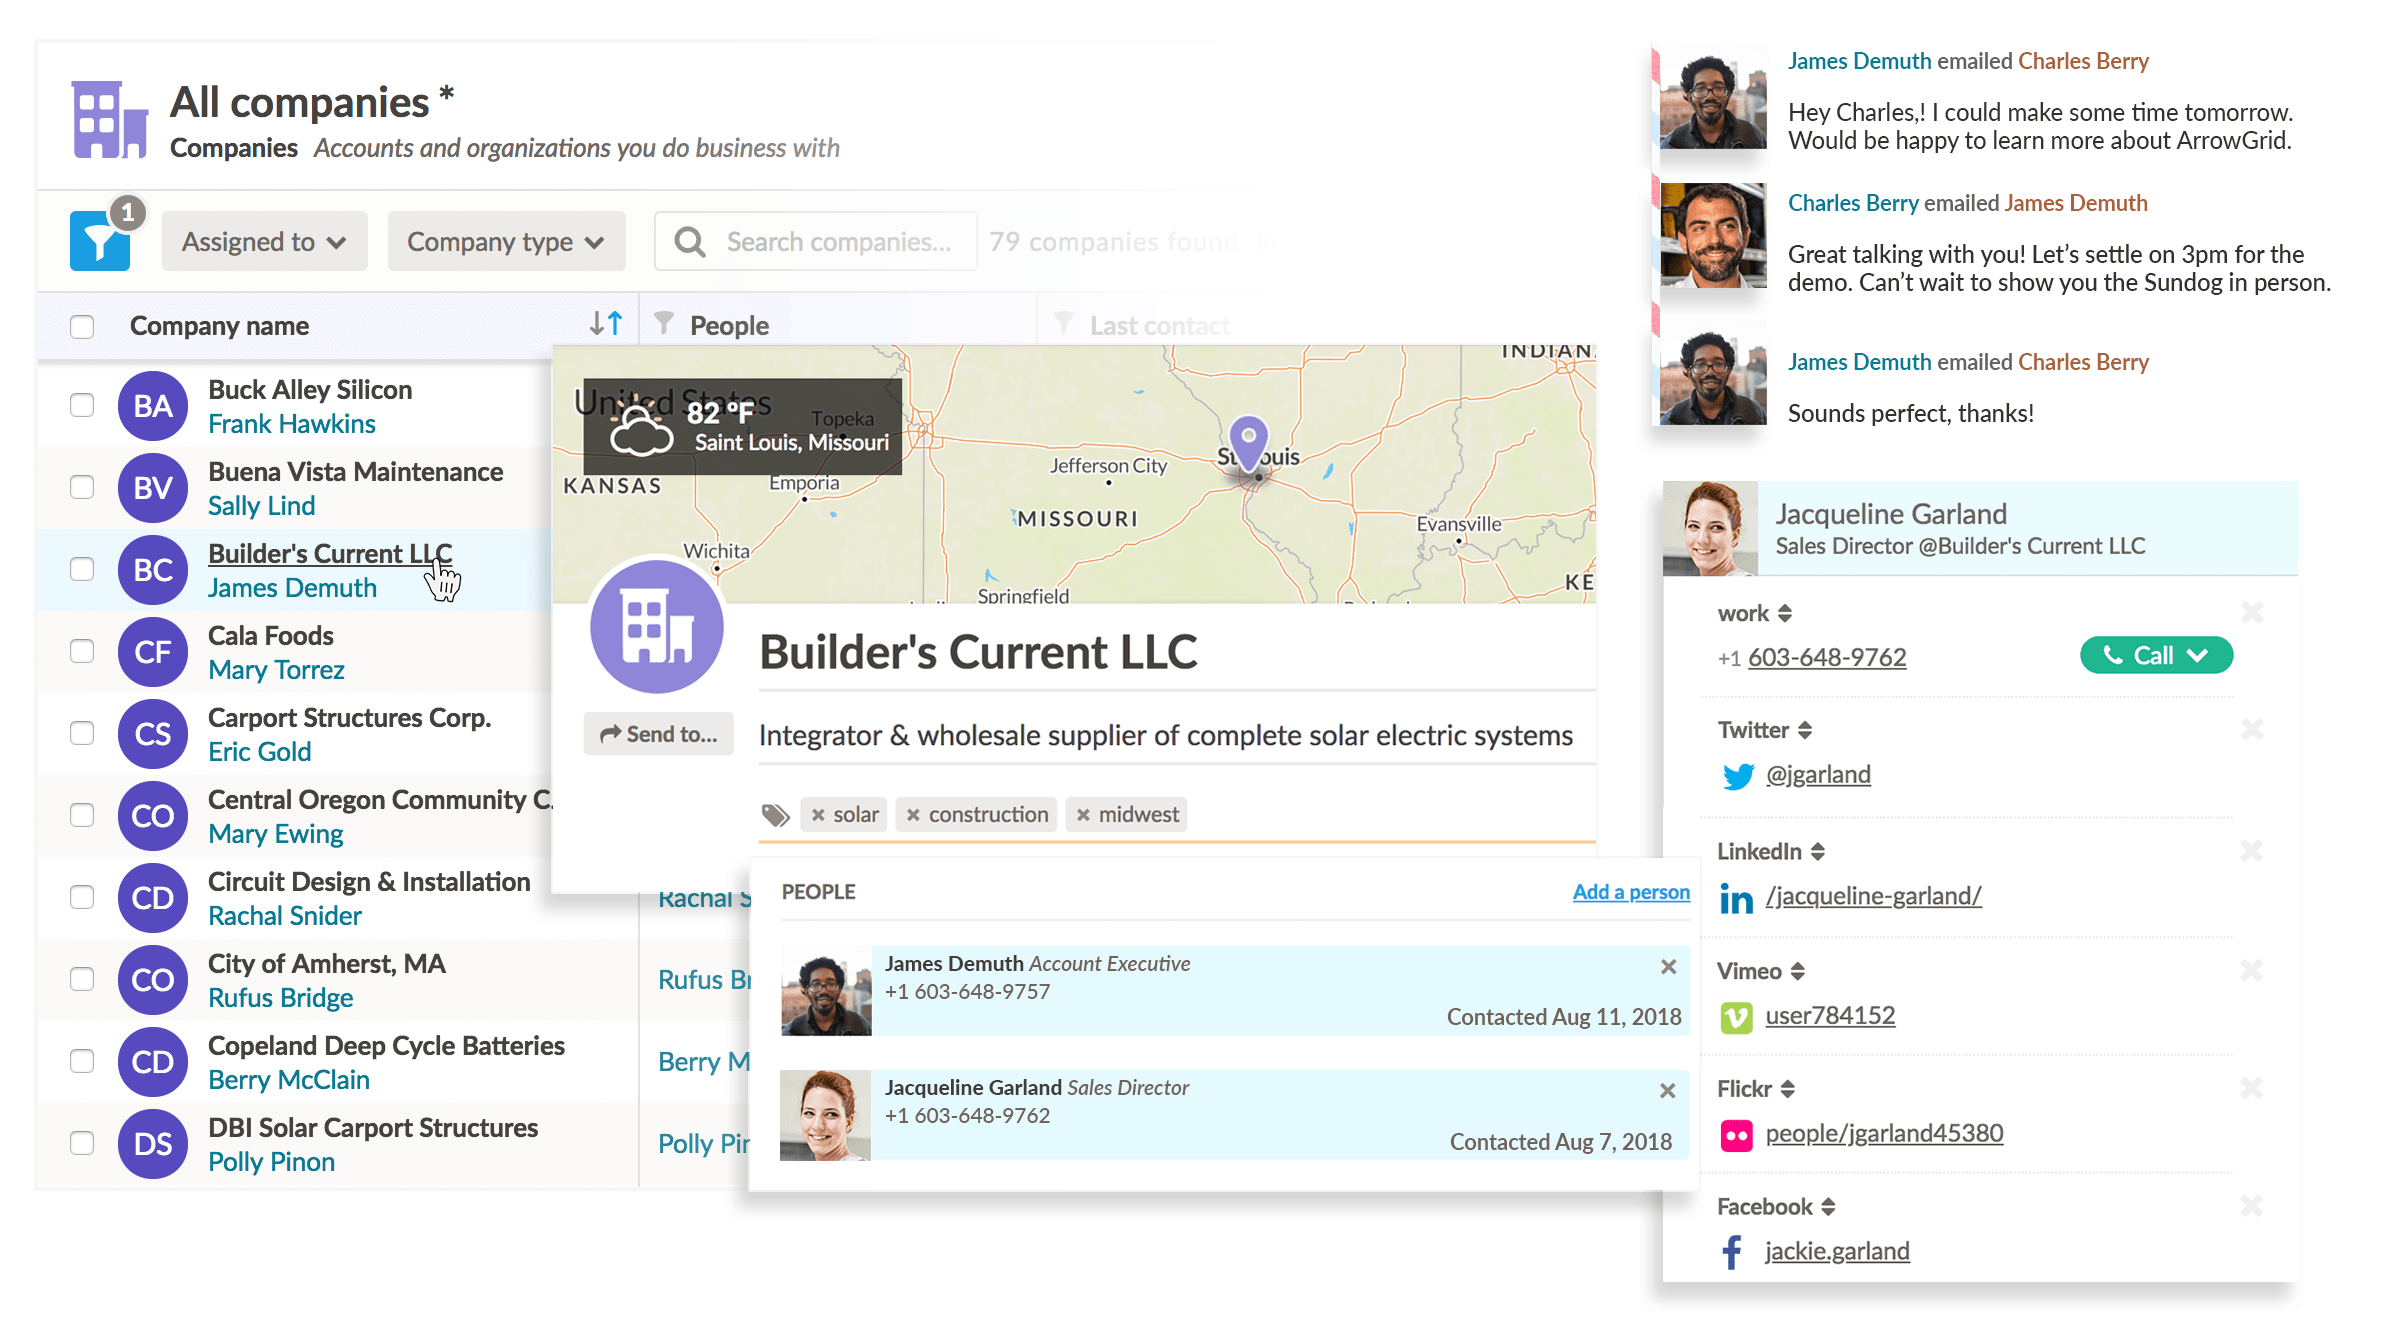The width and height of the screenshot is (2400, 1332).
Task: Click the Vimeo icon next to user784152
Action: click(x=1737, y=1017)
